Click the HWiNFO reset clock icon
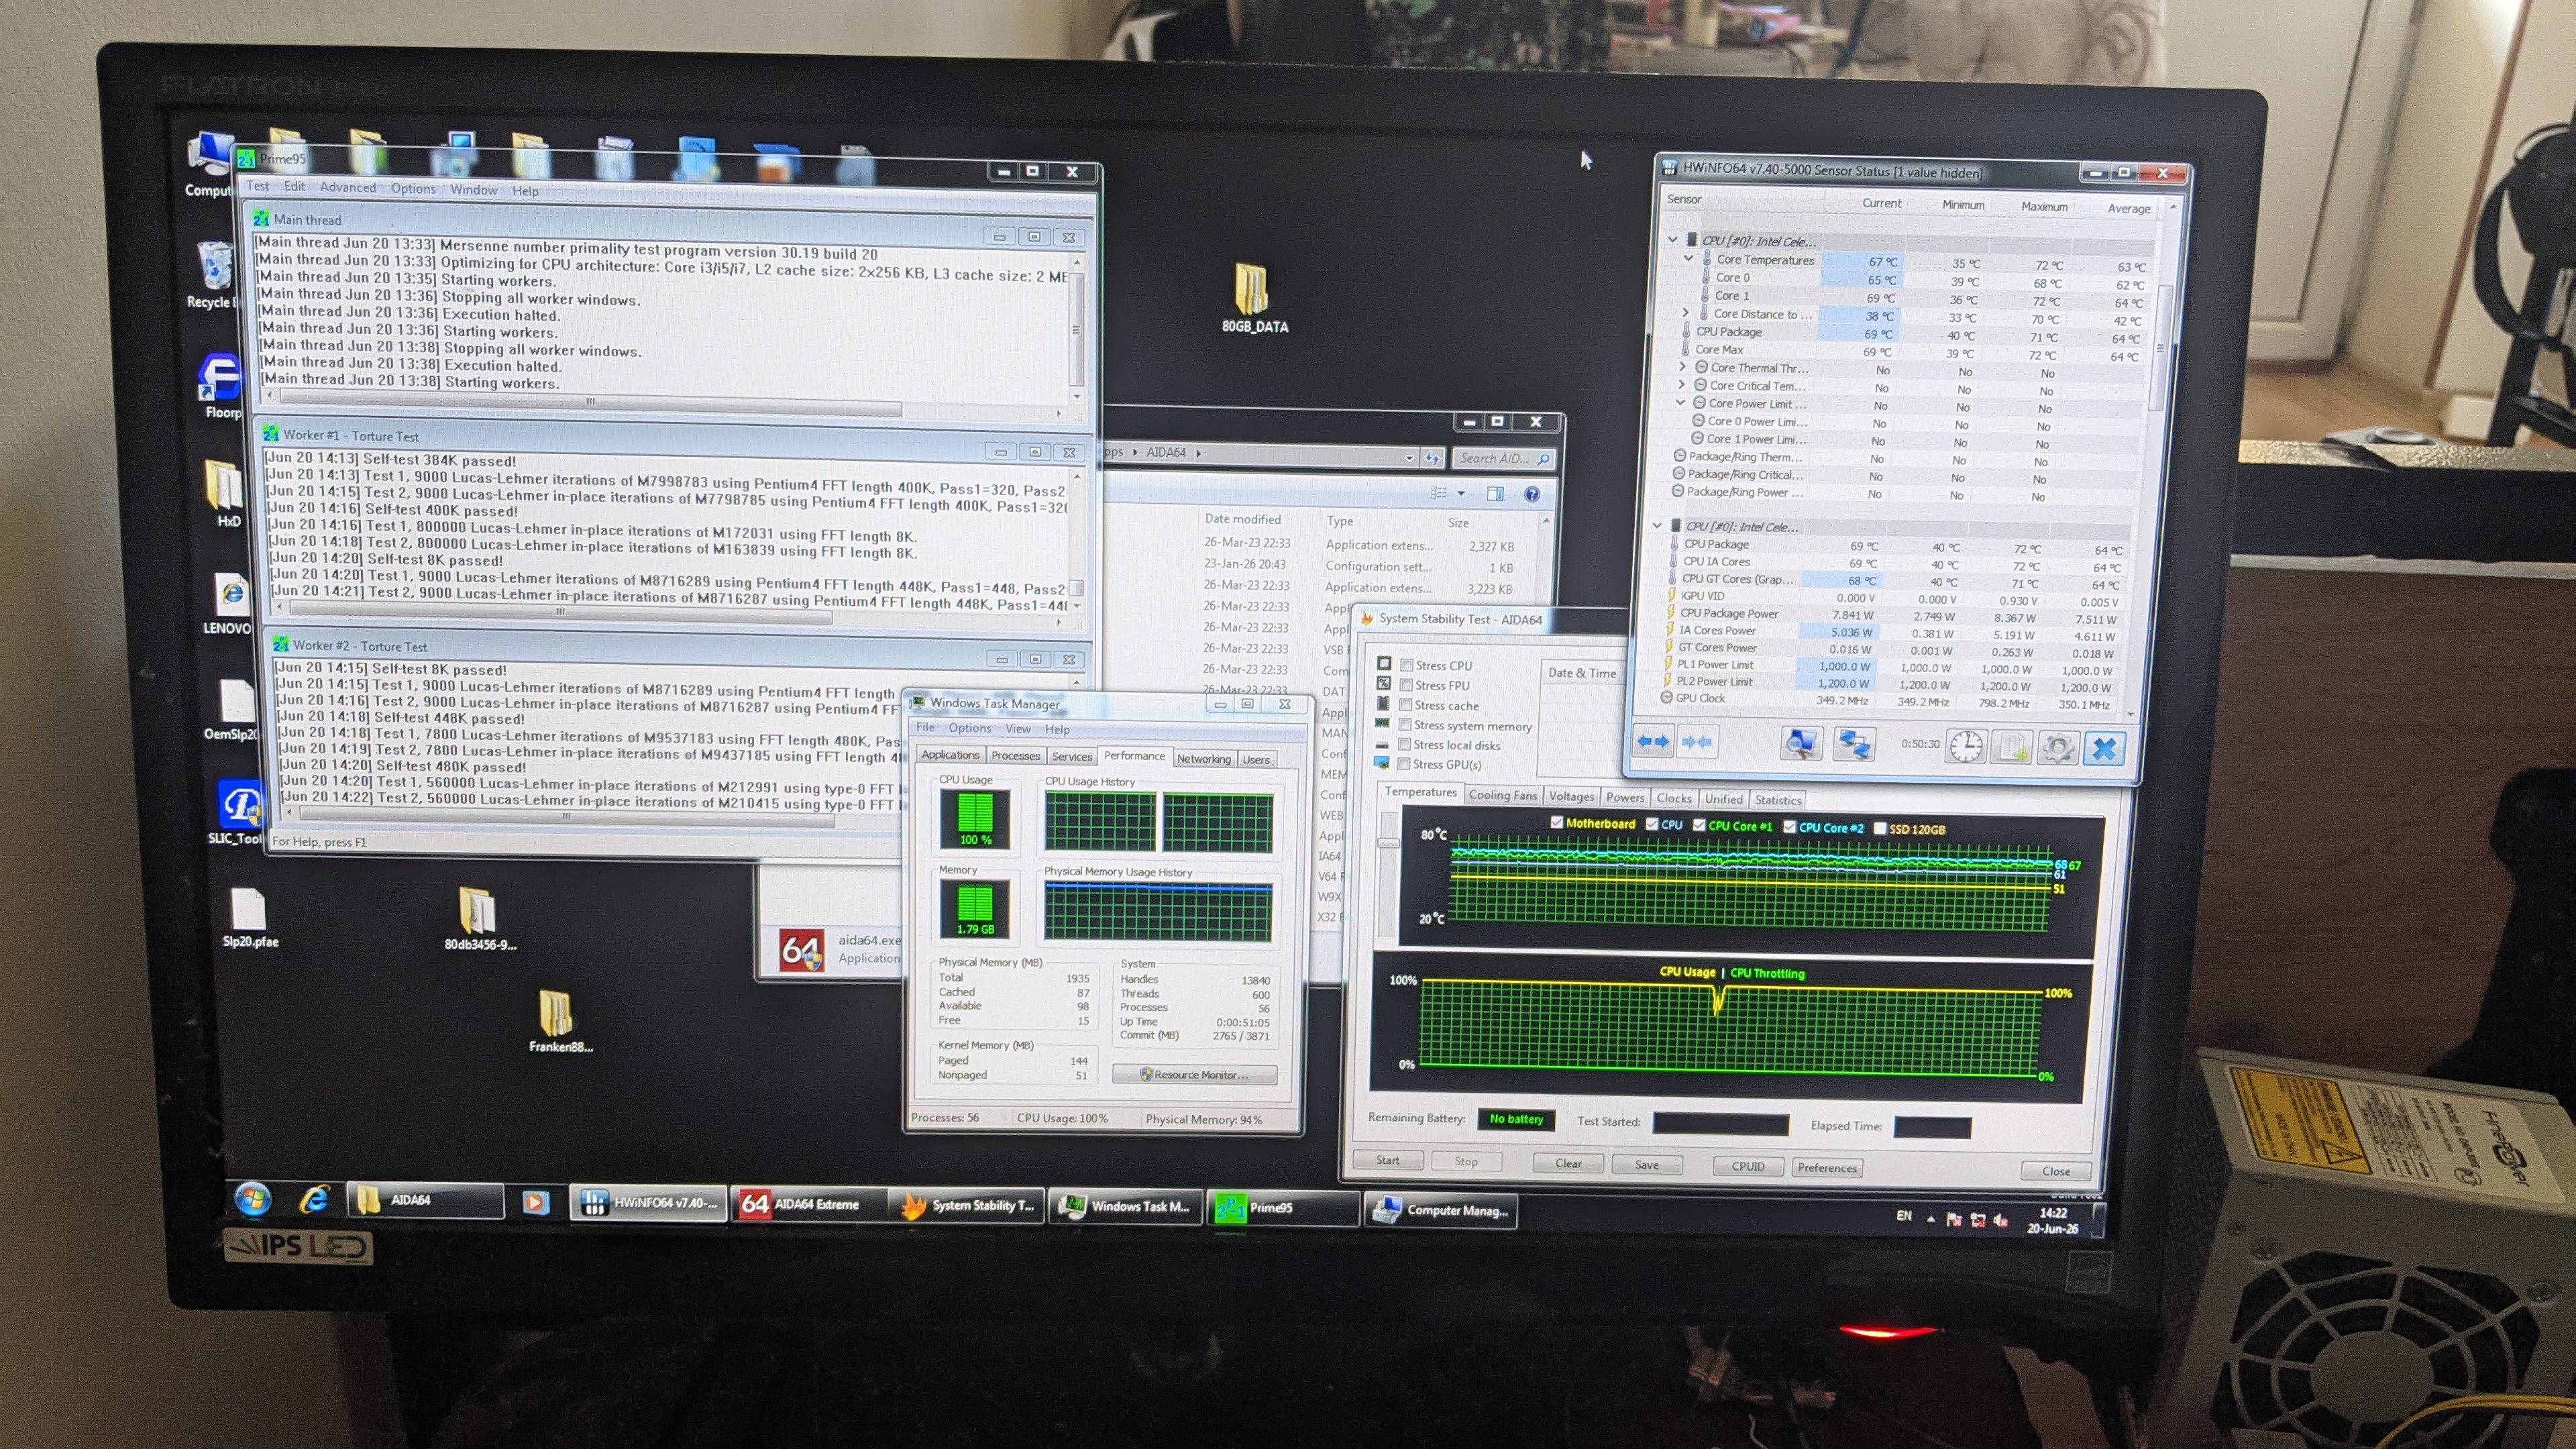 coord(1966,747)
